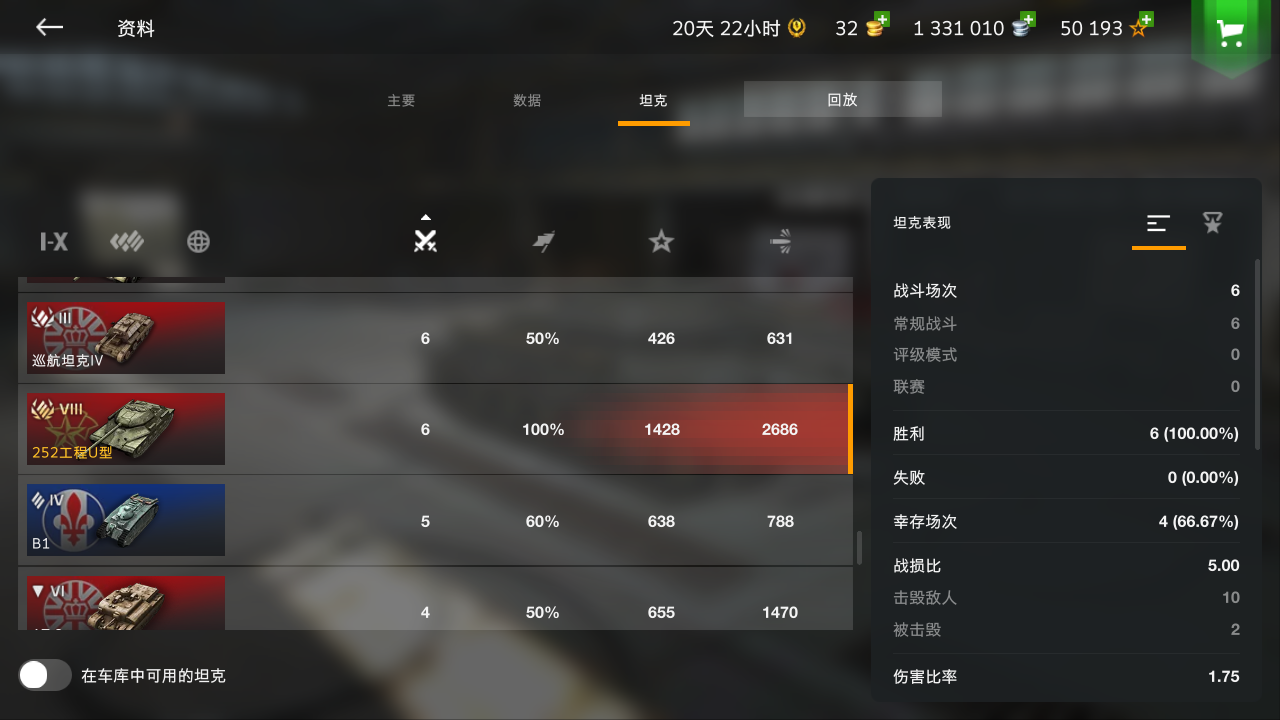Sort by average experience star icon
Image resolution: width=1280 pixels, height=720 pixels.
661,241
